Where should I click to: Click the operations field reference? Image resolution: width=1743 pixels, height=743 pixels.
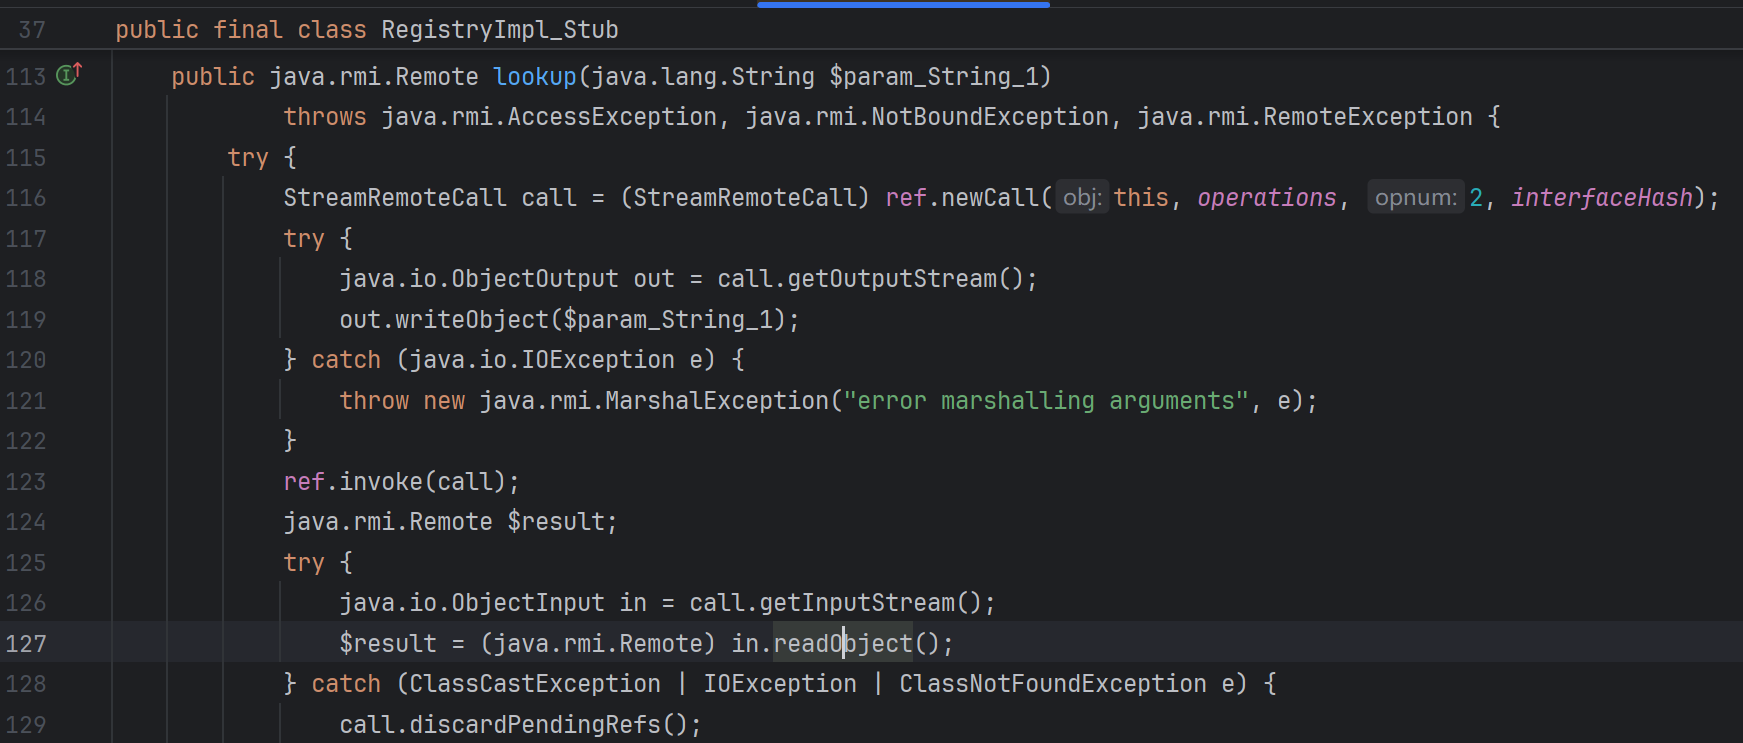pos(1266,198)
